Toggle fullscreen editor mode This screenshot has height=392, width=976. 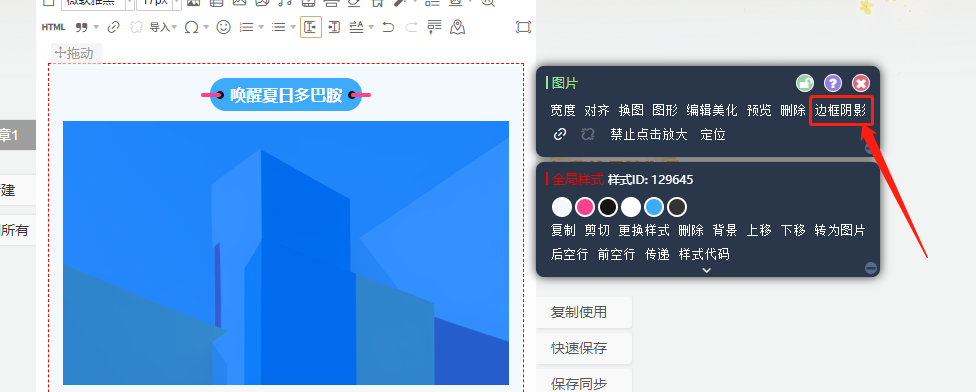pyautogui.click(x=523, y=27)
